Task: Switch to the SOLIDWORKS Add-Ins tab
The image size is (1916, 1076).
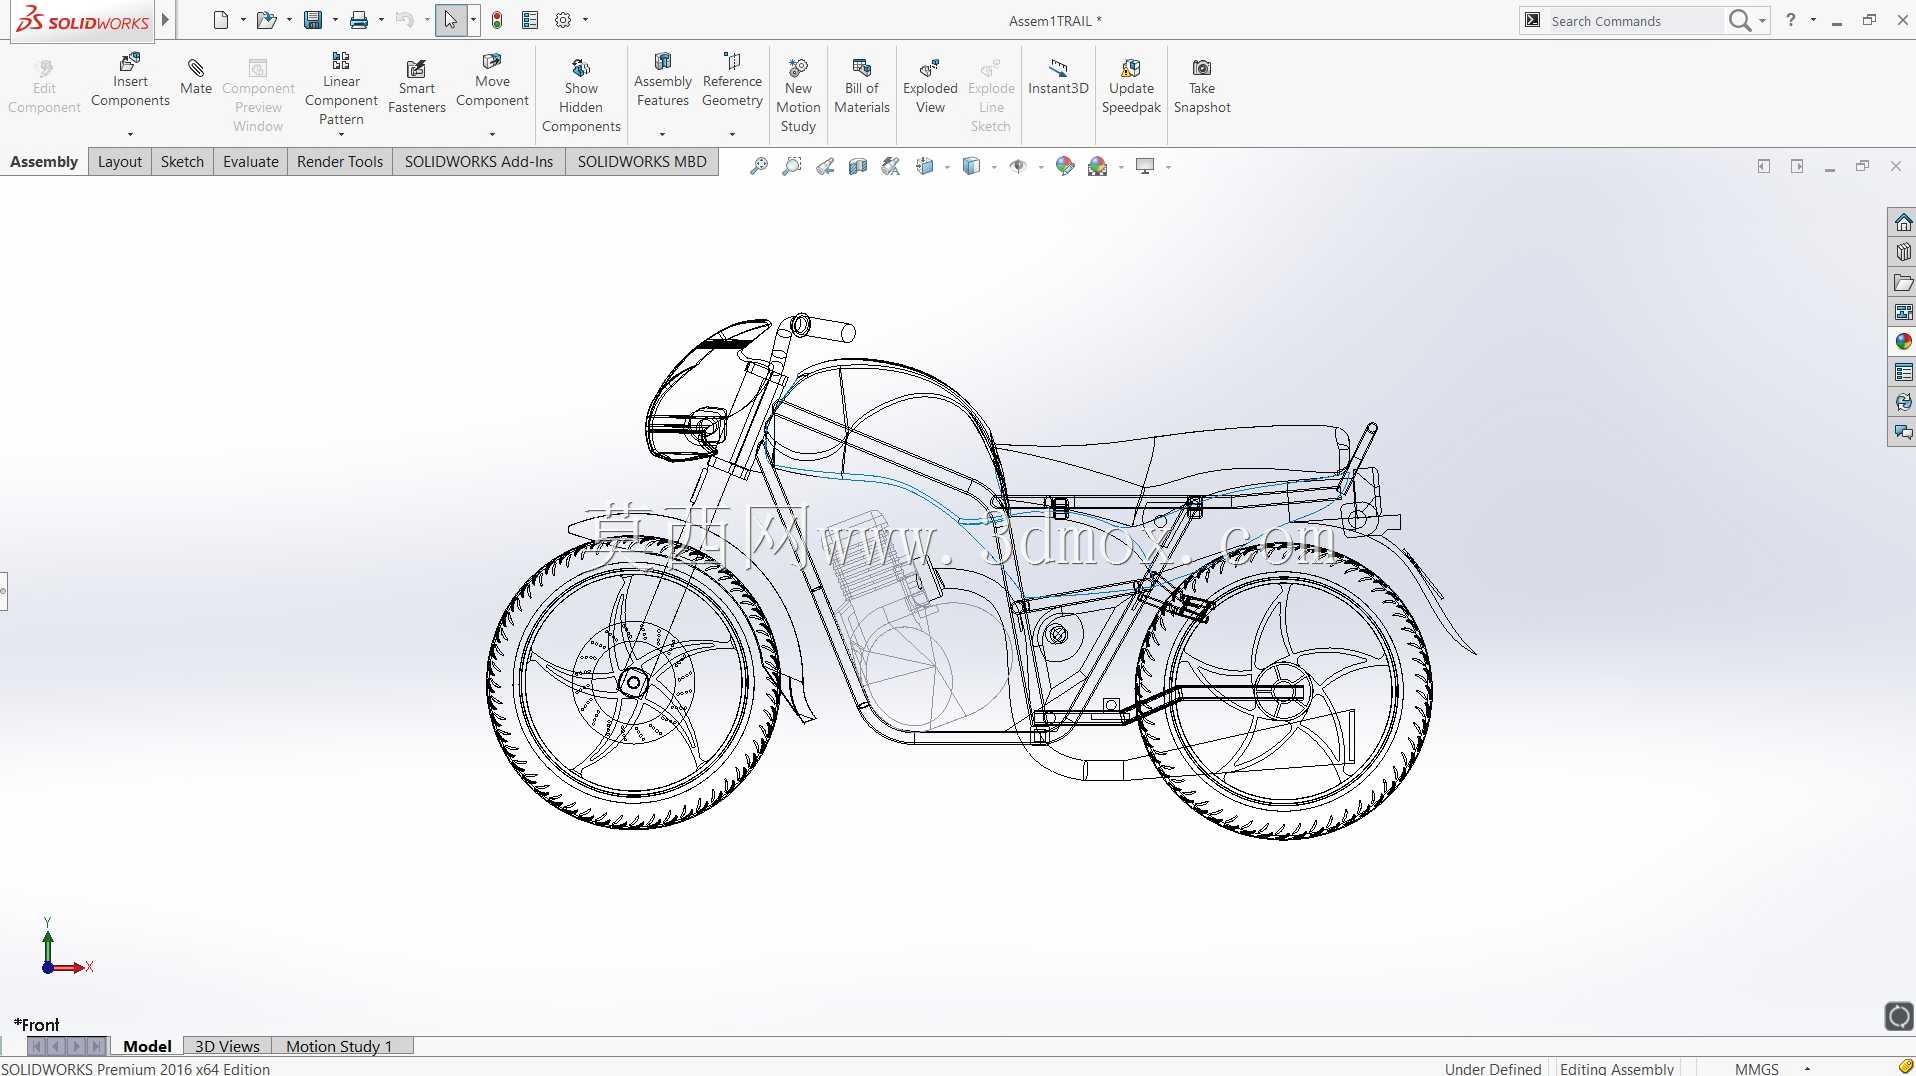Action: pyautogui.click(x=479, y=162)
